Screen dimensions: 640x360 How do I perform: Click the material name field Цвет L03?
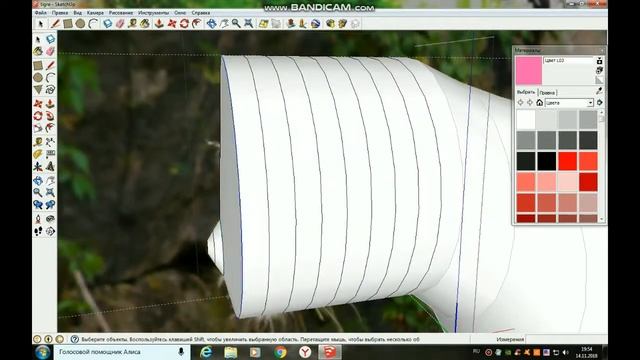[568, 60]
